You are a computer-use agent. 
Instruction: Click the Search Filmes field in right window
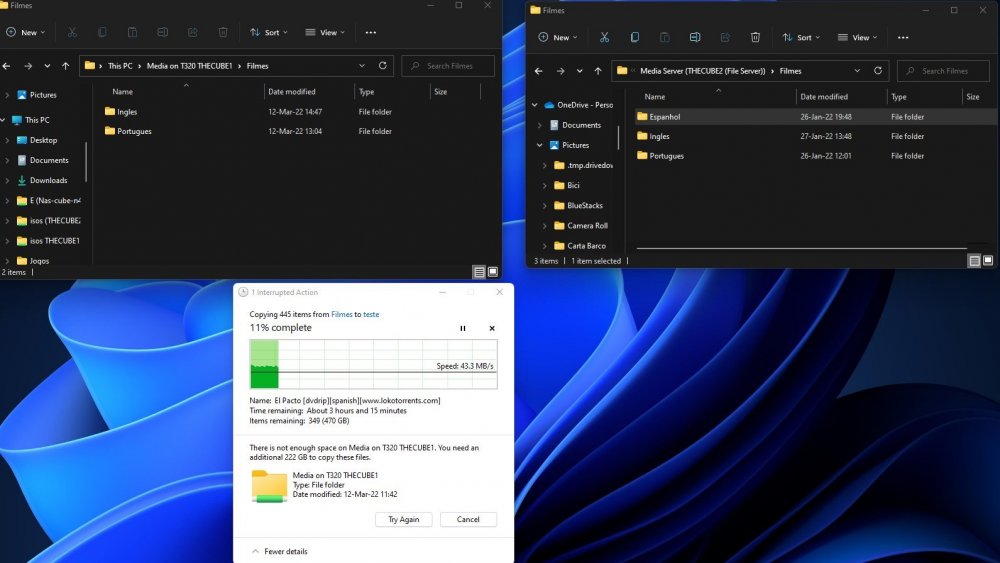tap(943, 71)
